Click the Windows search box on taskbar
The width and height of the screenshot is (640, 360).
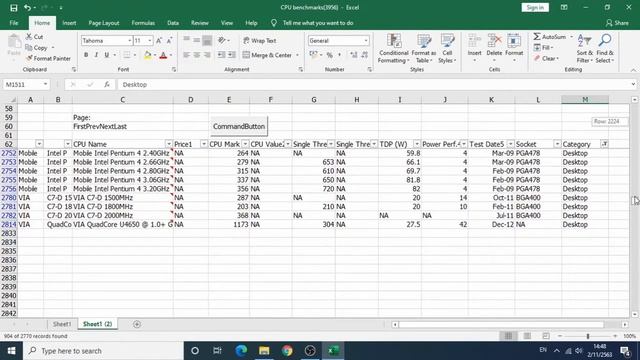tap(103, 351)
